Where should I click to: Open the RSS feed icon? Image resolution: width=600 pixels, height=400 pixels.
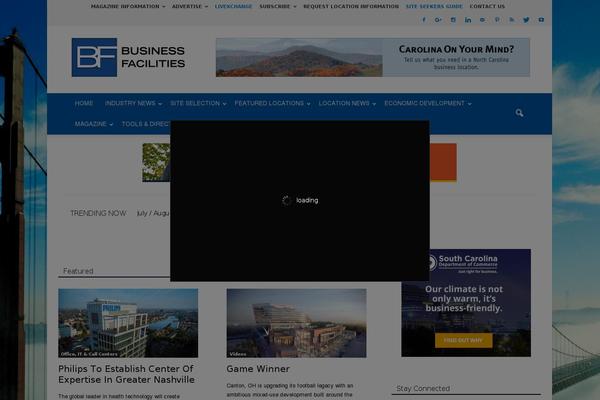tap(512, 20)
